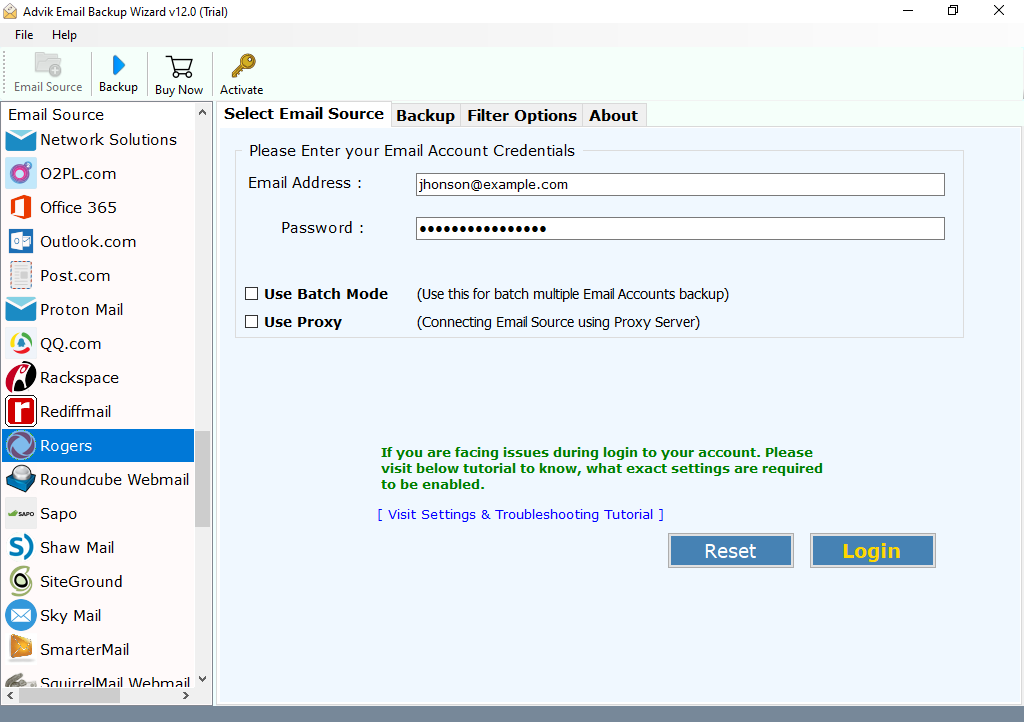Click the Rogers swirl icon

pyautogui.click(x=21, y=445)
